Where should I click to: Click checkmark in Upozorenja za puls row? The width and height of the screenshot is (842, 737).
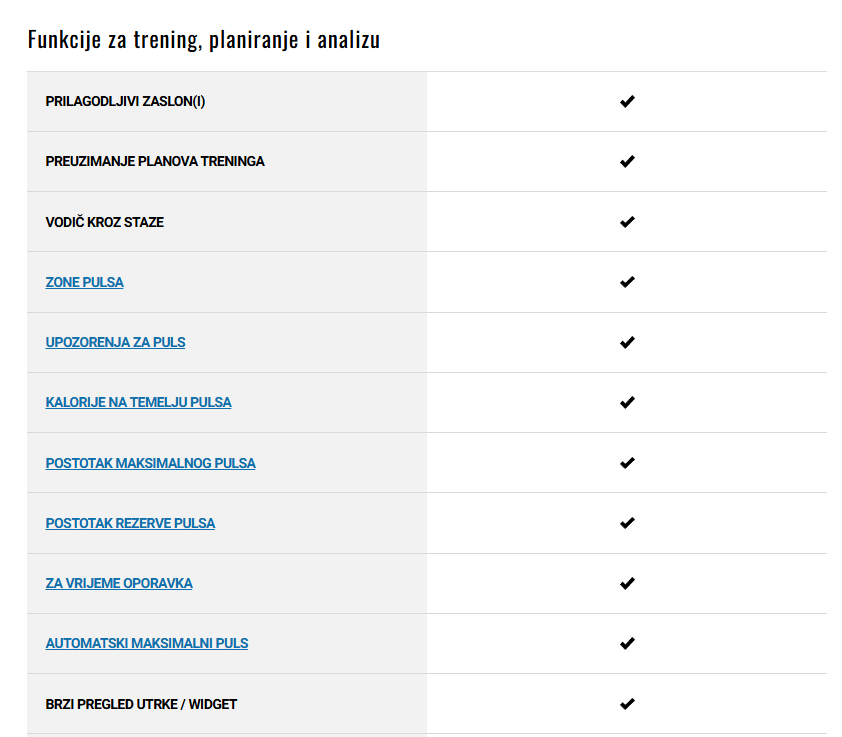pos(627,342)
